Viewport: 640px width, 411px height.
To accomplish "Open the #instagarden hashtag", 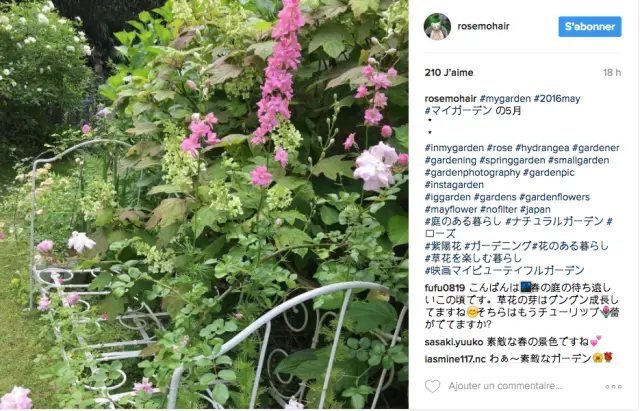I will tap(454, 184).
